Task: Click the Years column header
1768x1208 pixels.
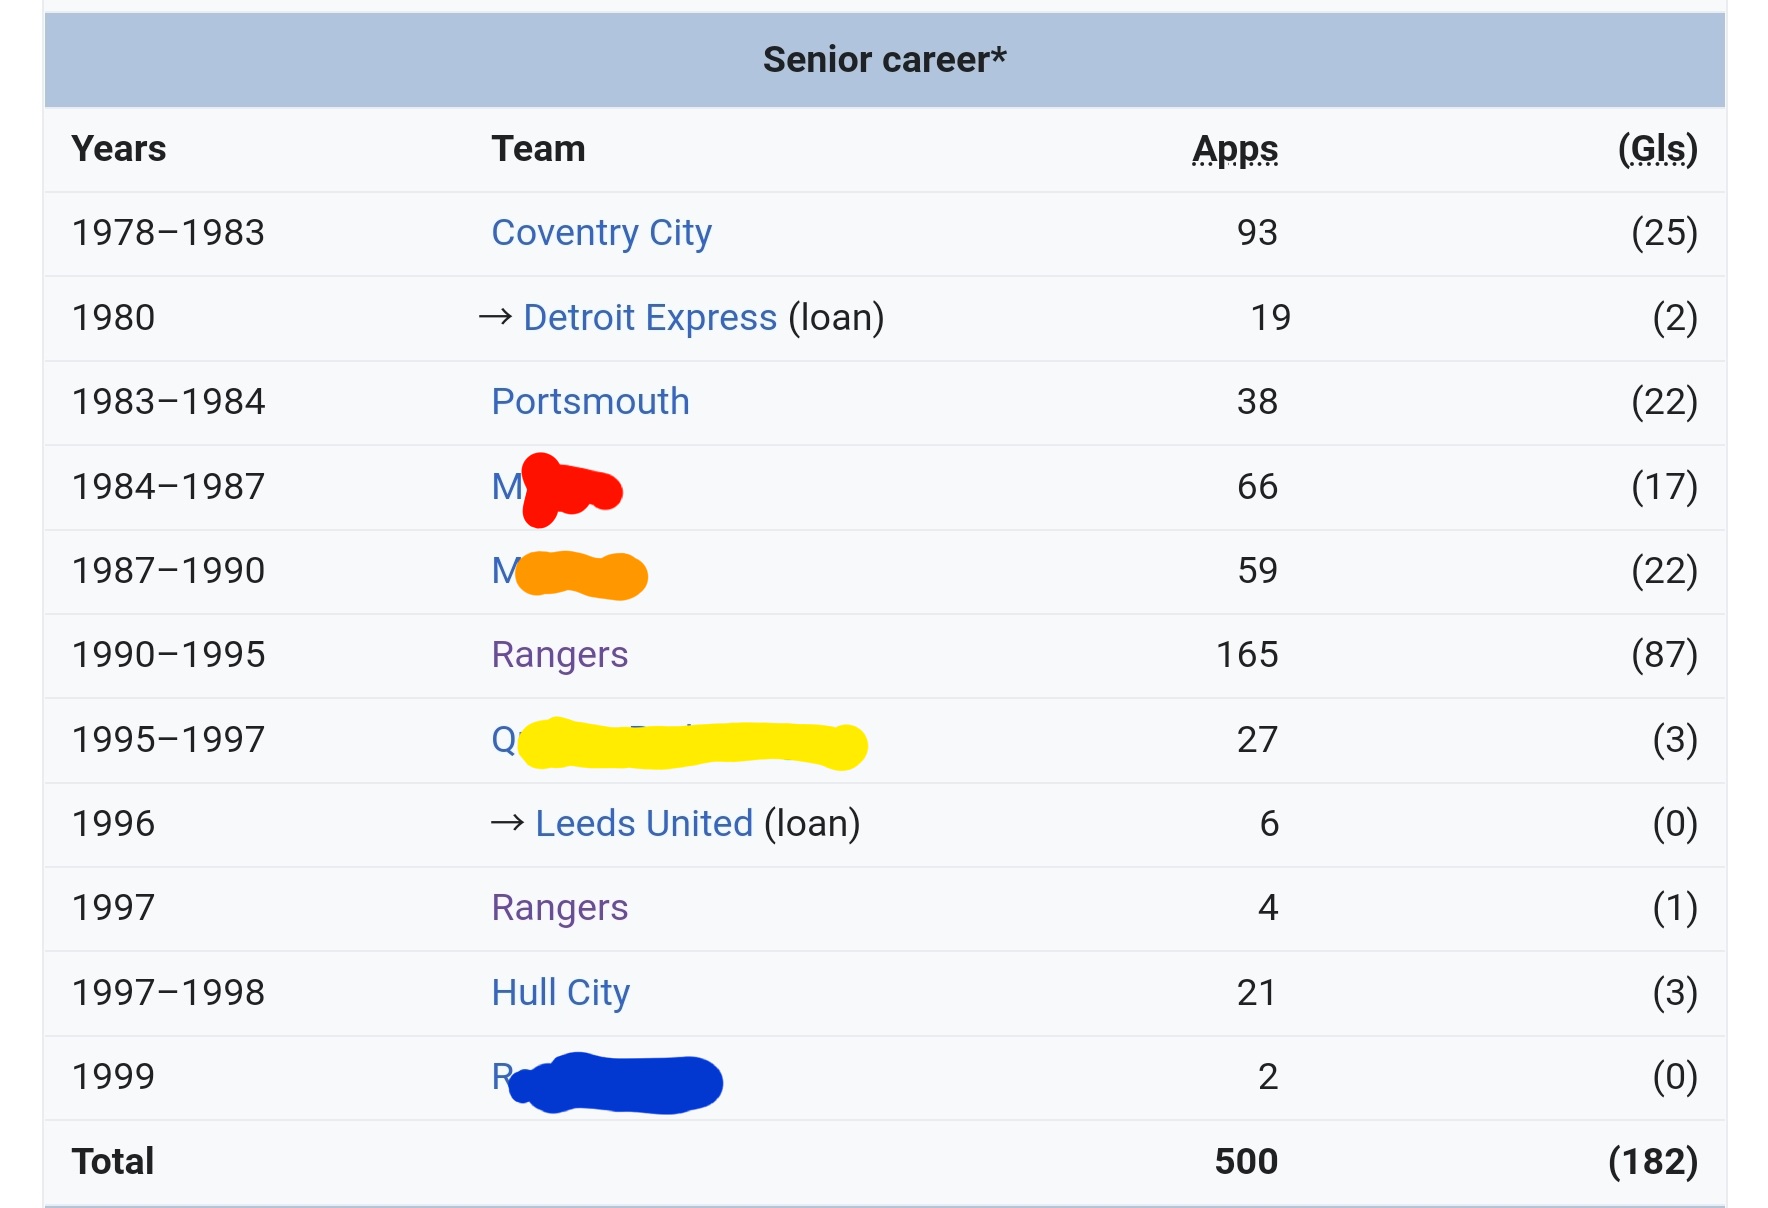Action: pyautogui.click(x=118, y=149)
